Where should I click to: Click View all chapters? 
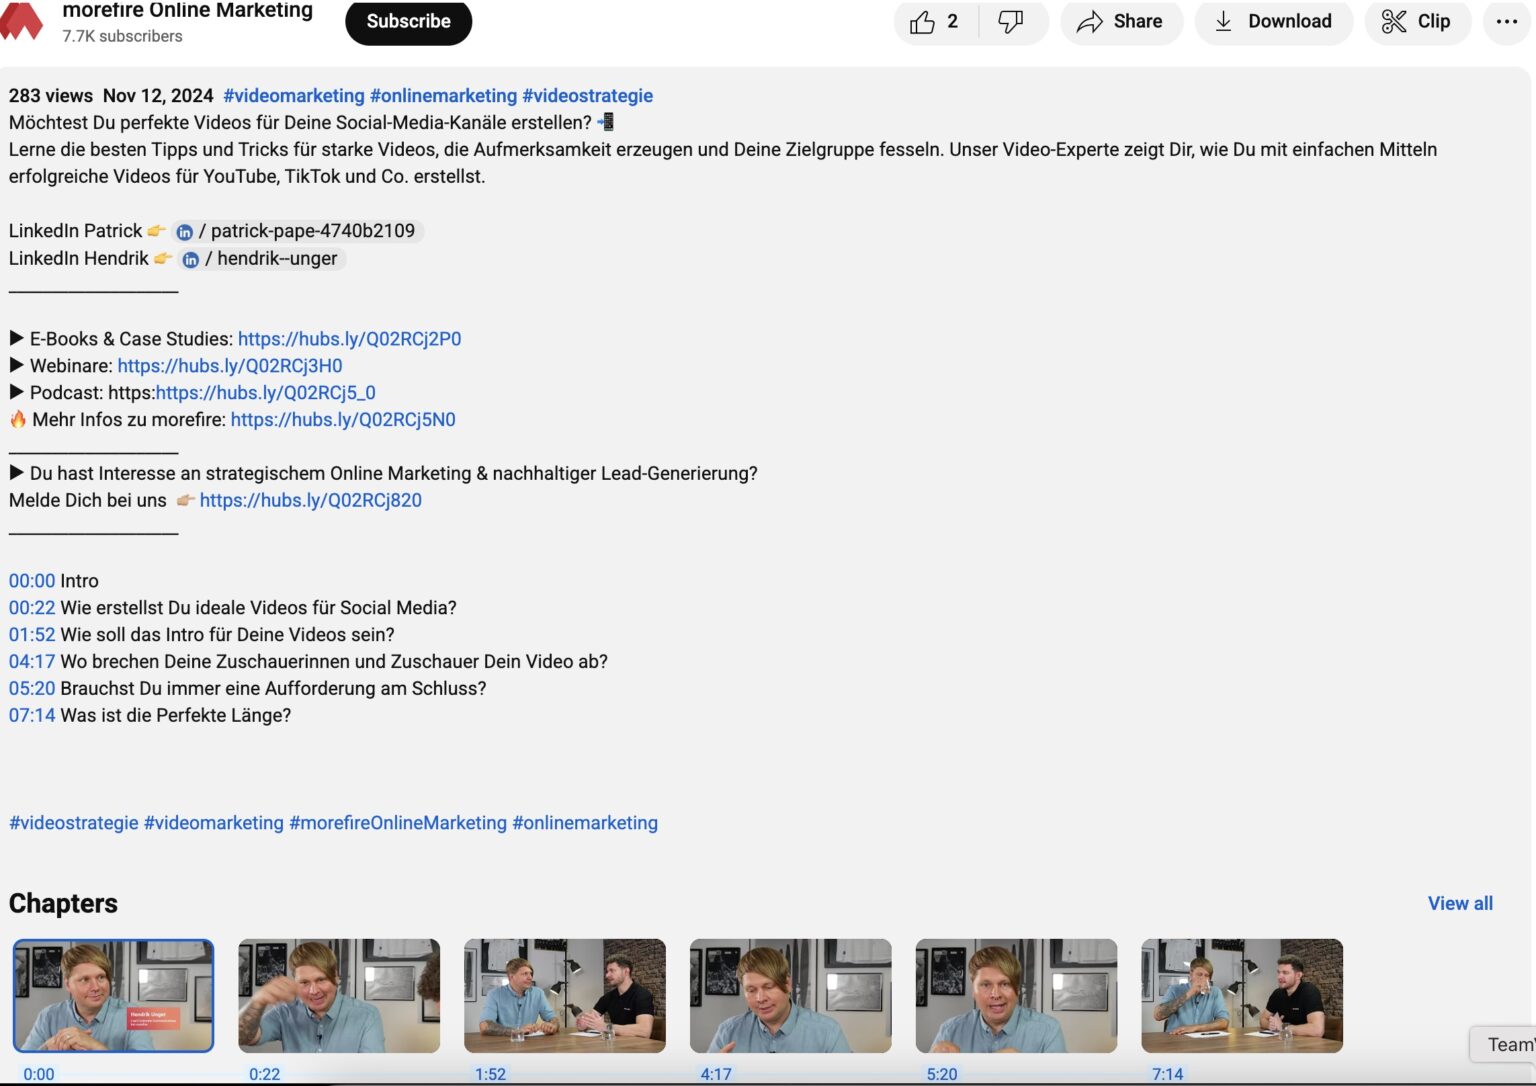pyautogui.click(x=1460, y=903)
